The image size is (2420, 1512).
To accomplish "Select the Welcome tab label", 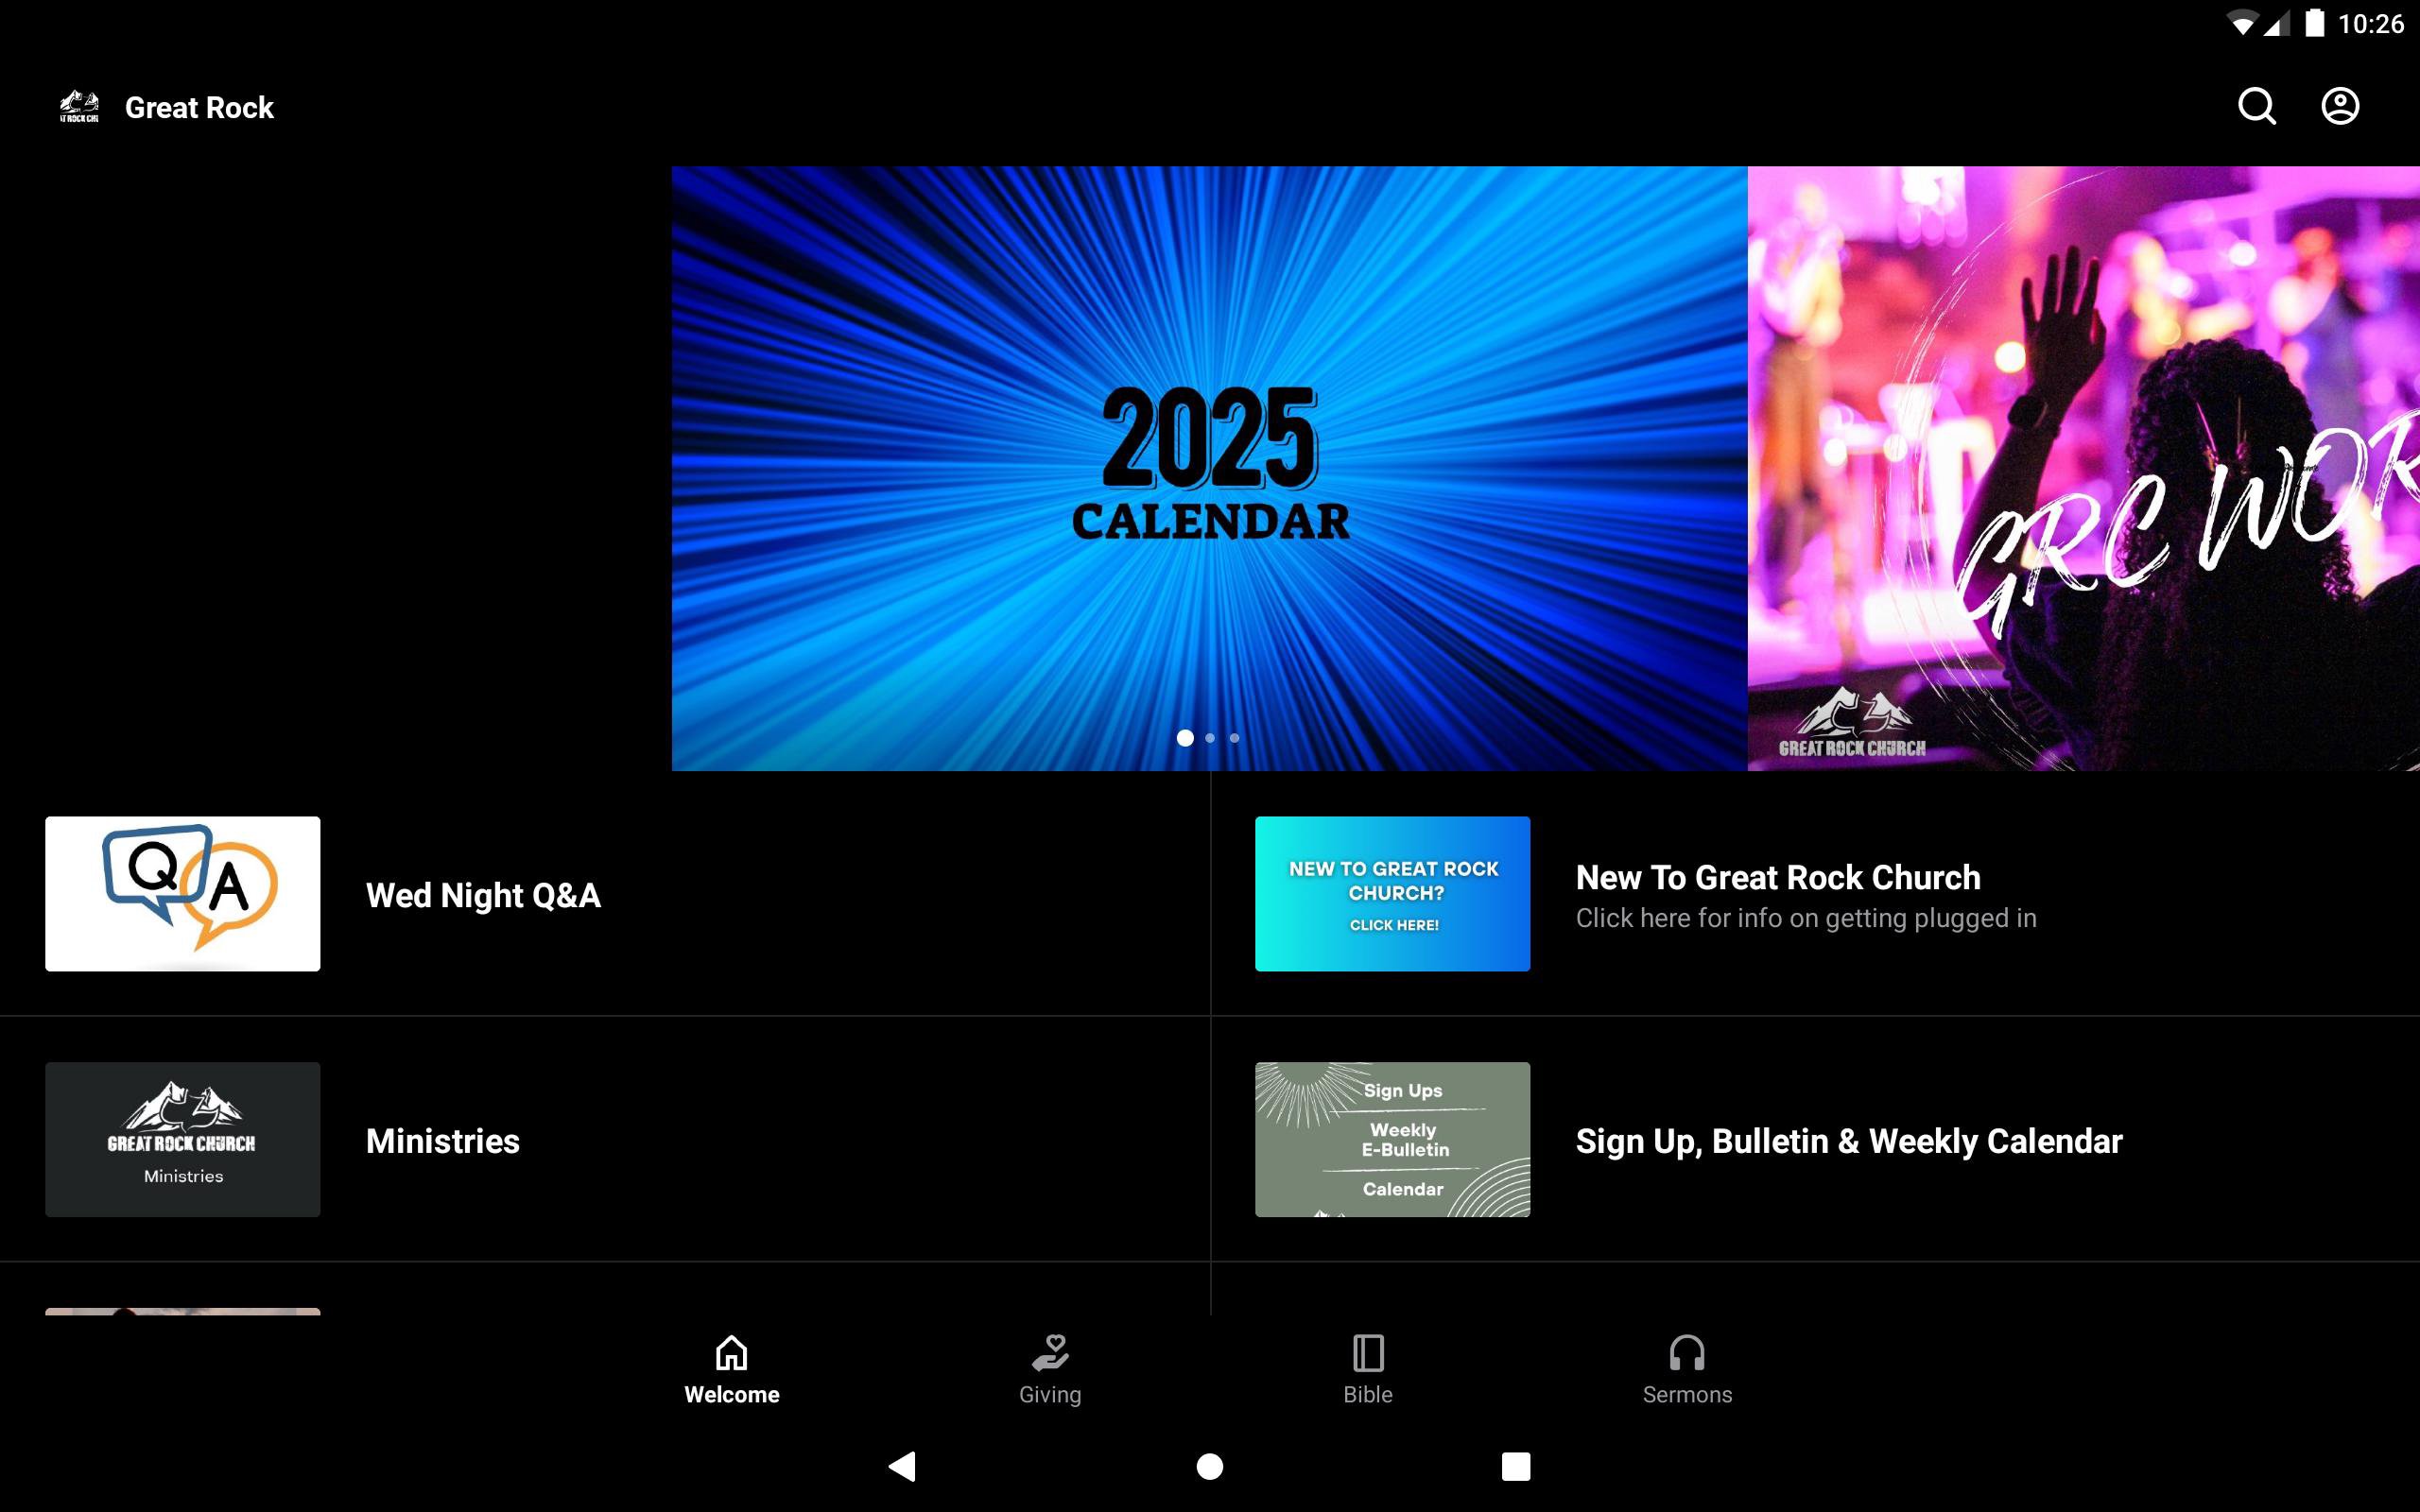I will click(731, 1394).
